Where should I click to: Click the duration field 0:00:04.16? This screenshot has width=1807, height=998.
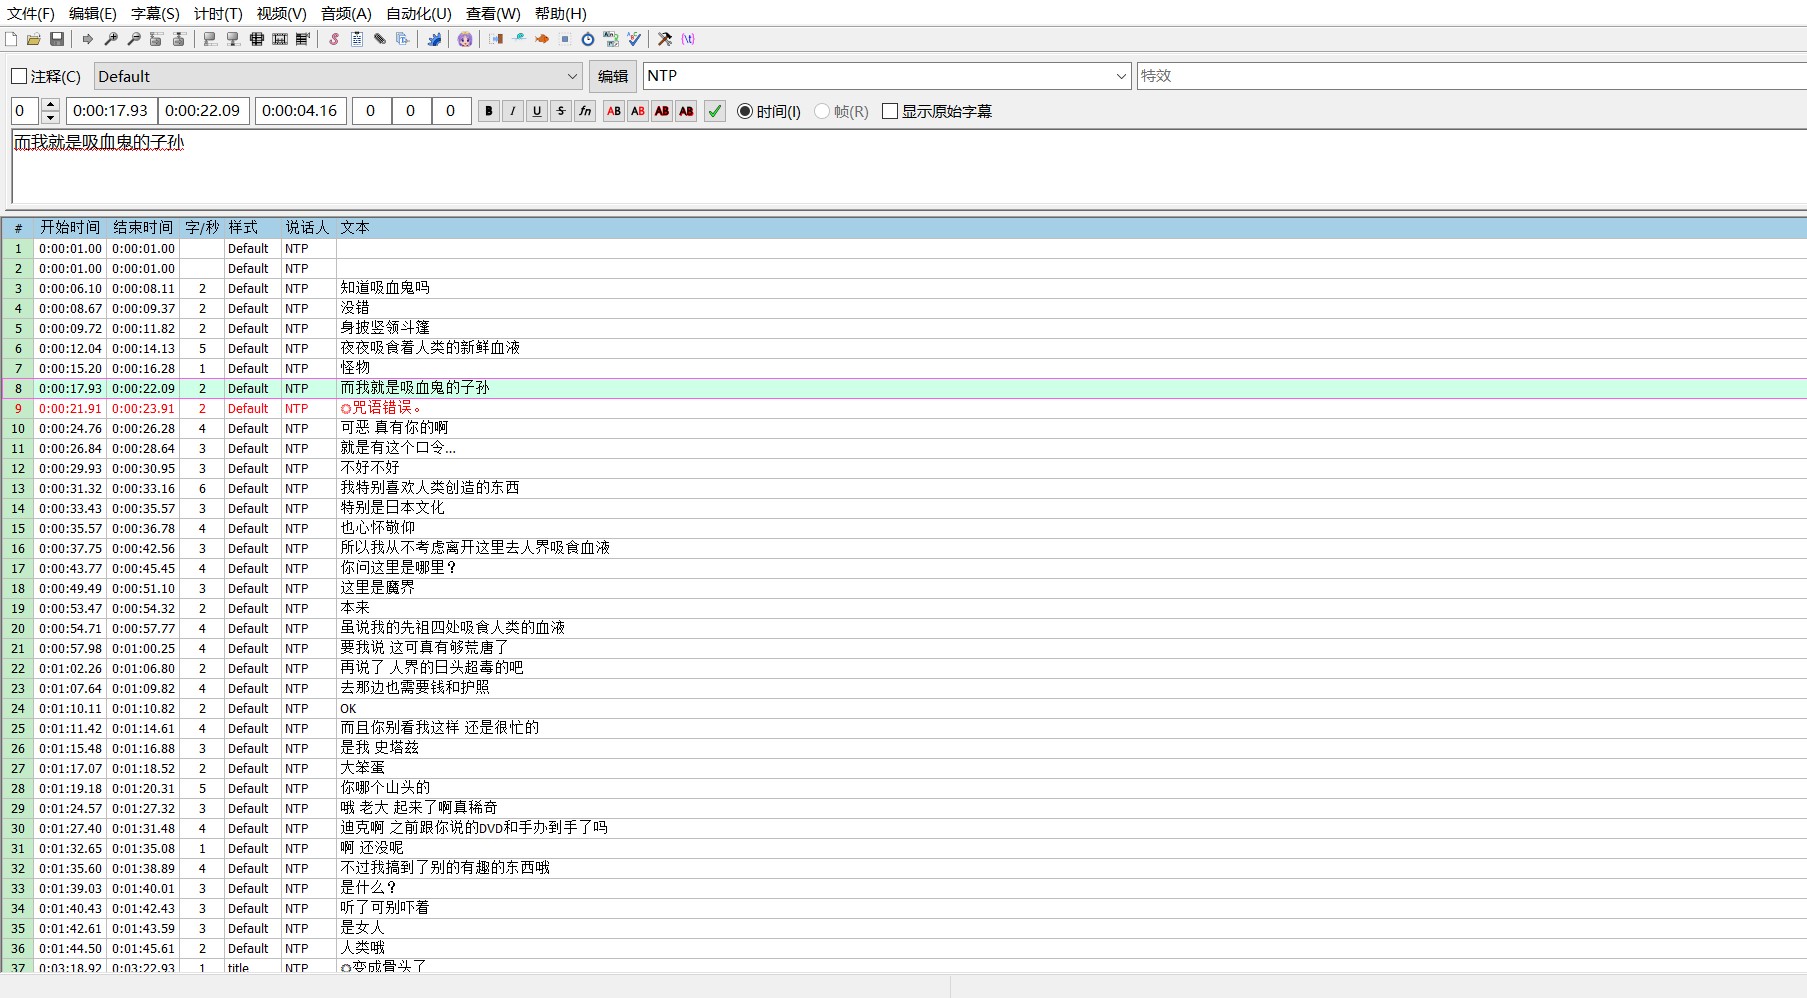pos(300,111)
